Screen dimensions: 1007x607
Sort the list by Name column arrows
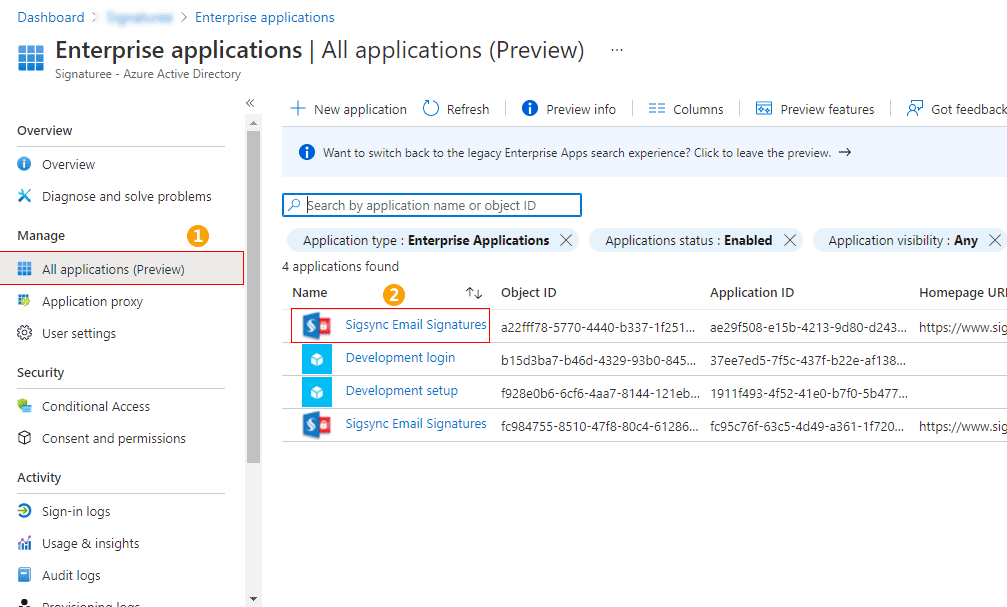point(474,293)
